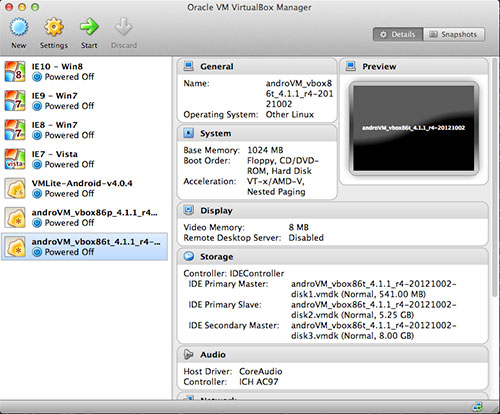
Task: Open the Audio section settings
Action: (213, 355)
